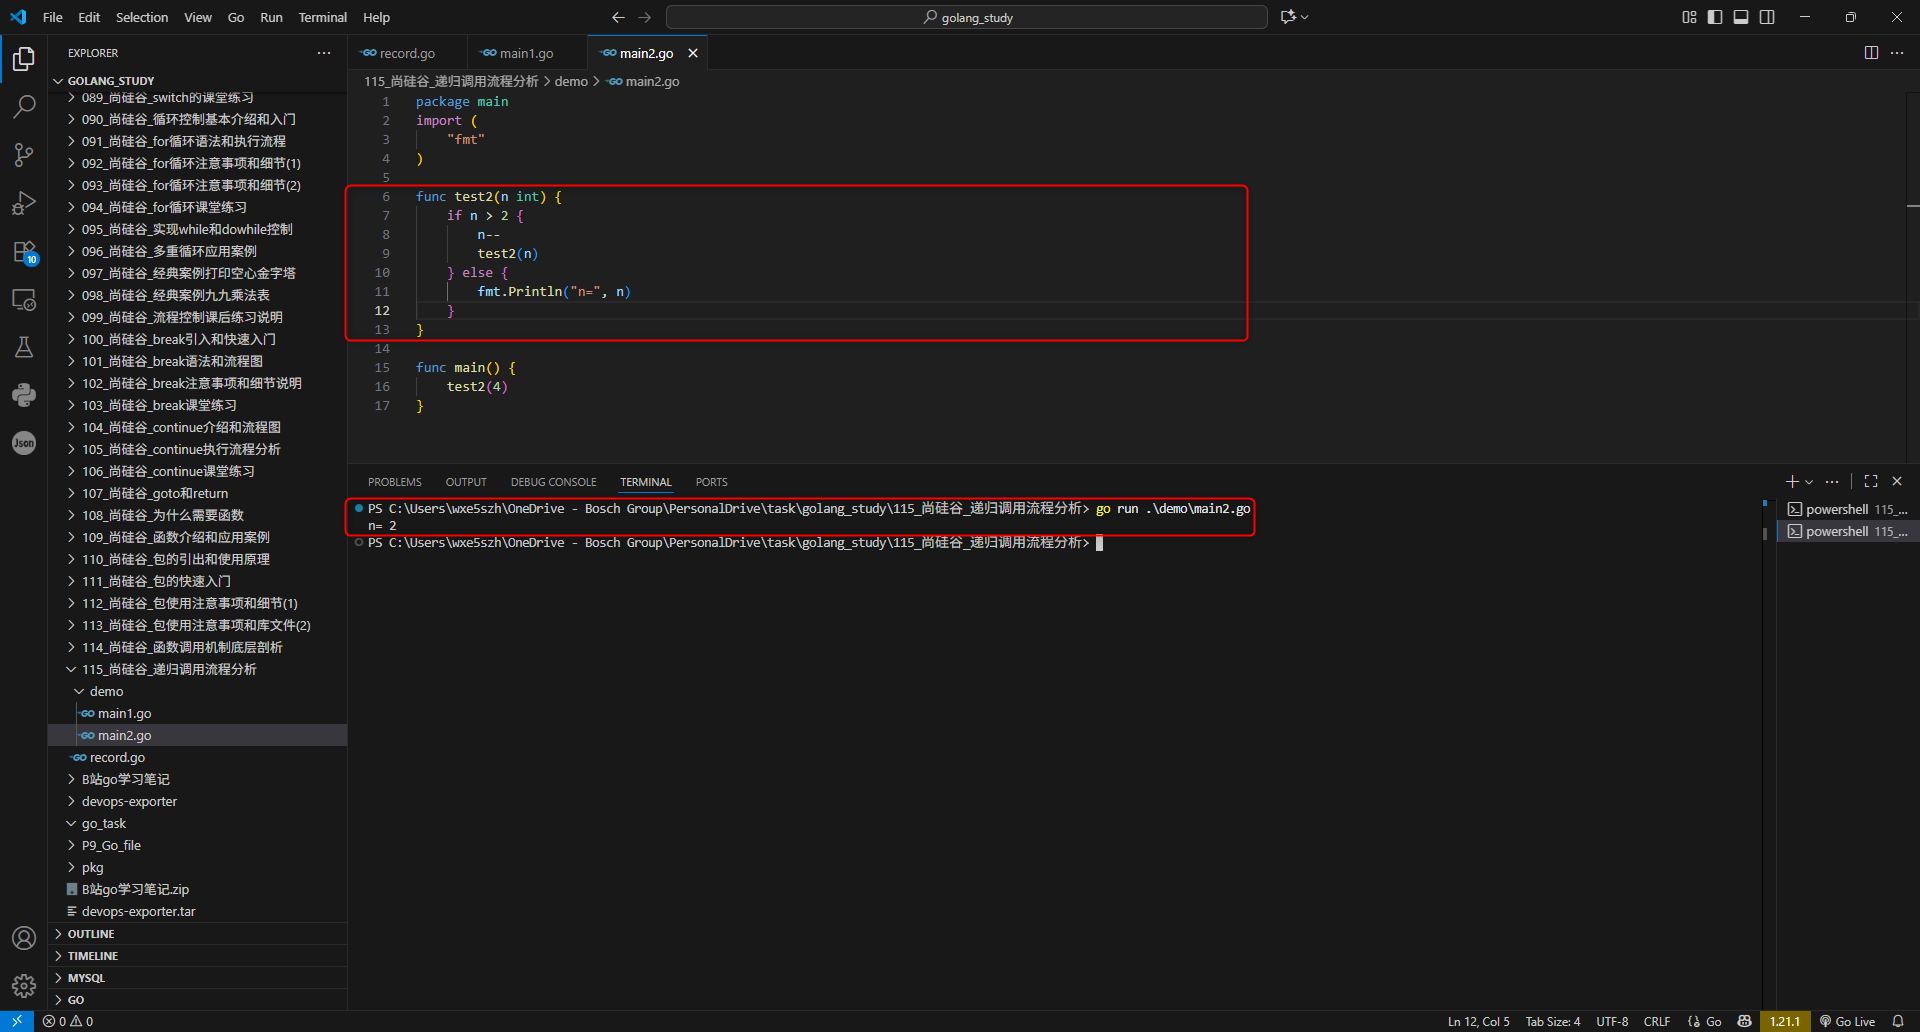Viewport: 1920px width, 1032px height.
Task: Click the Ln 12, Col 5 cursor position
Action: point(1478,1021)
